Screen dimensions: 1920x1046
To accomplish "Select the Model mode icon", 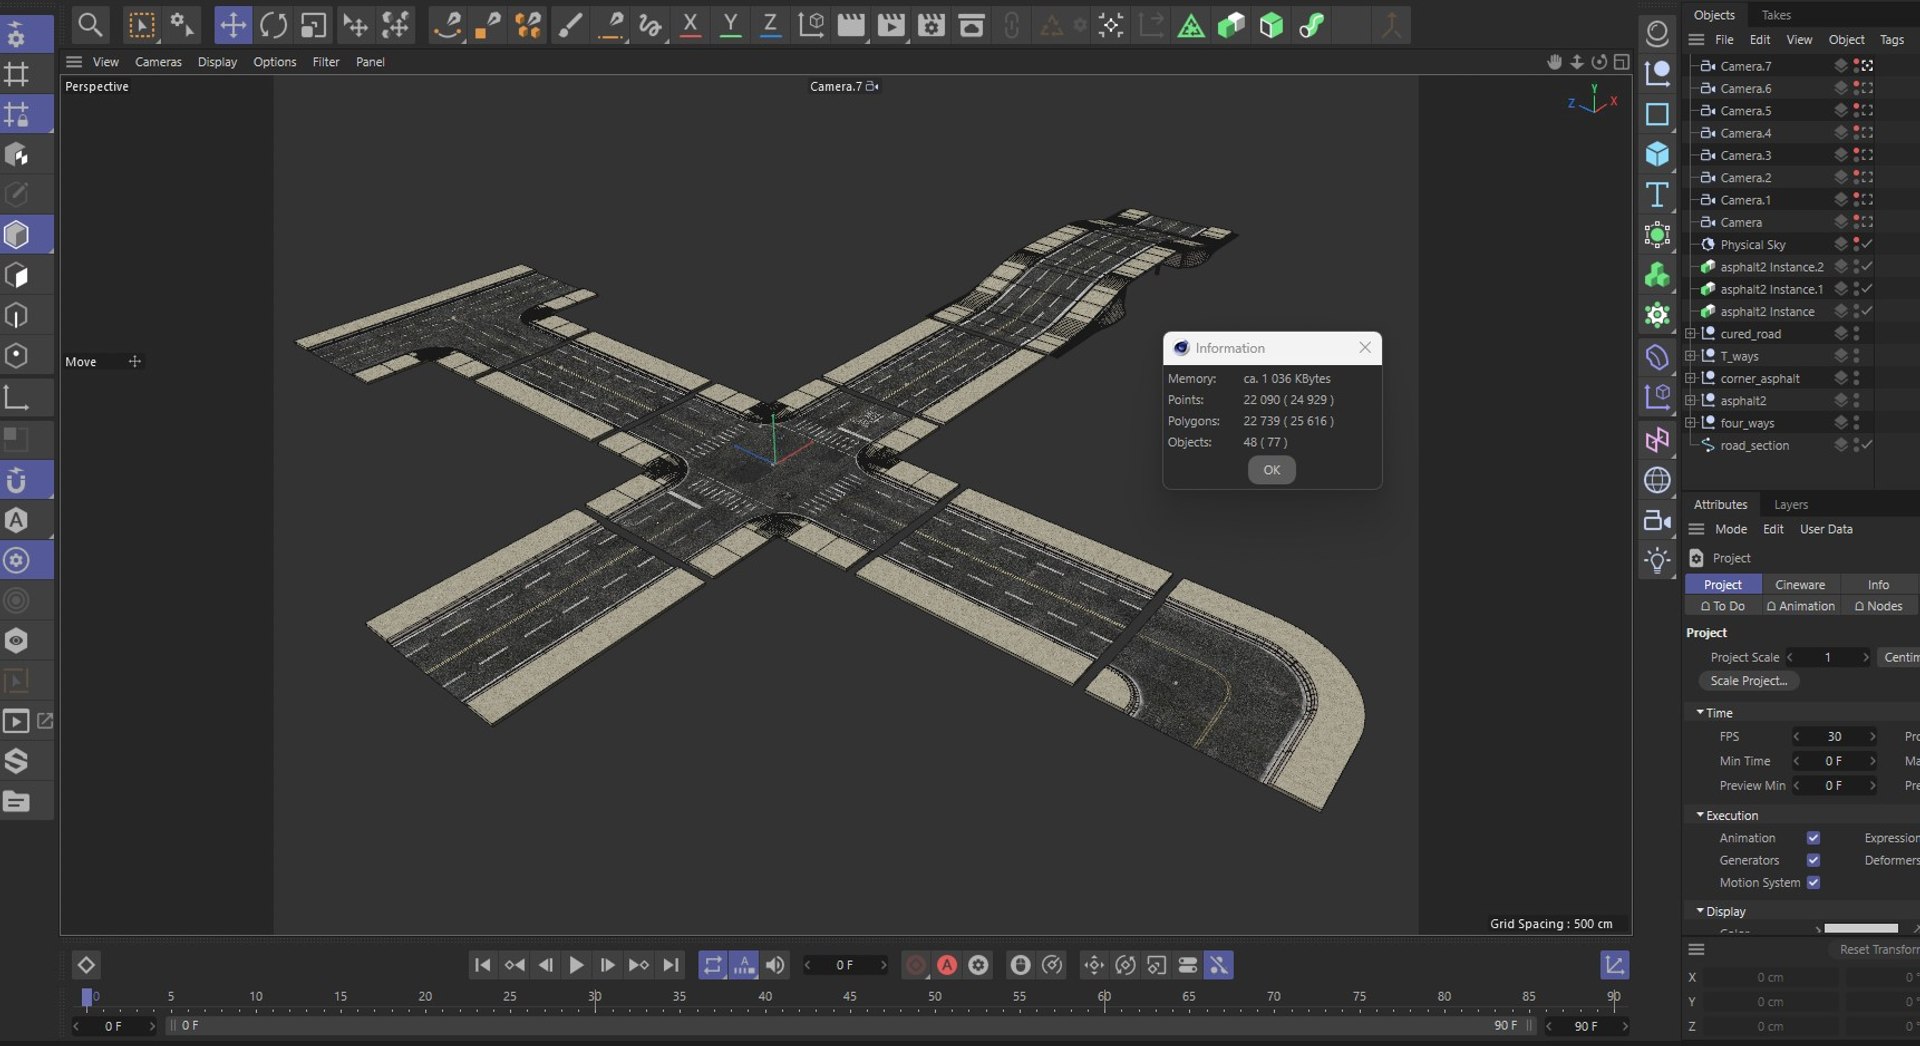I will tap(17, 234).
